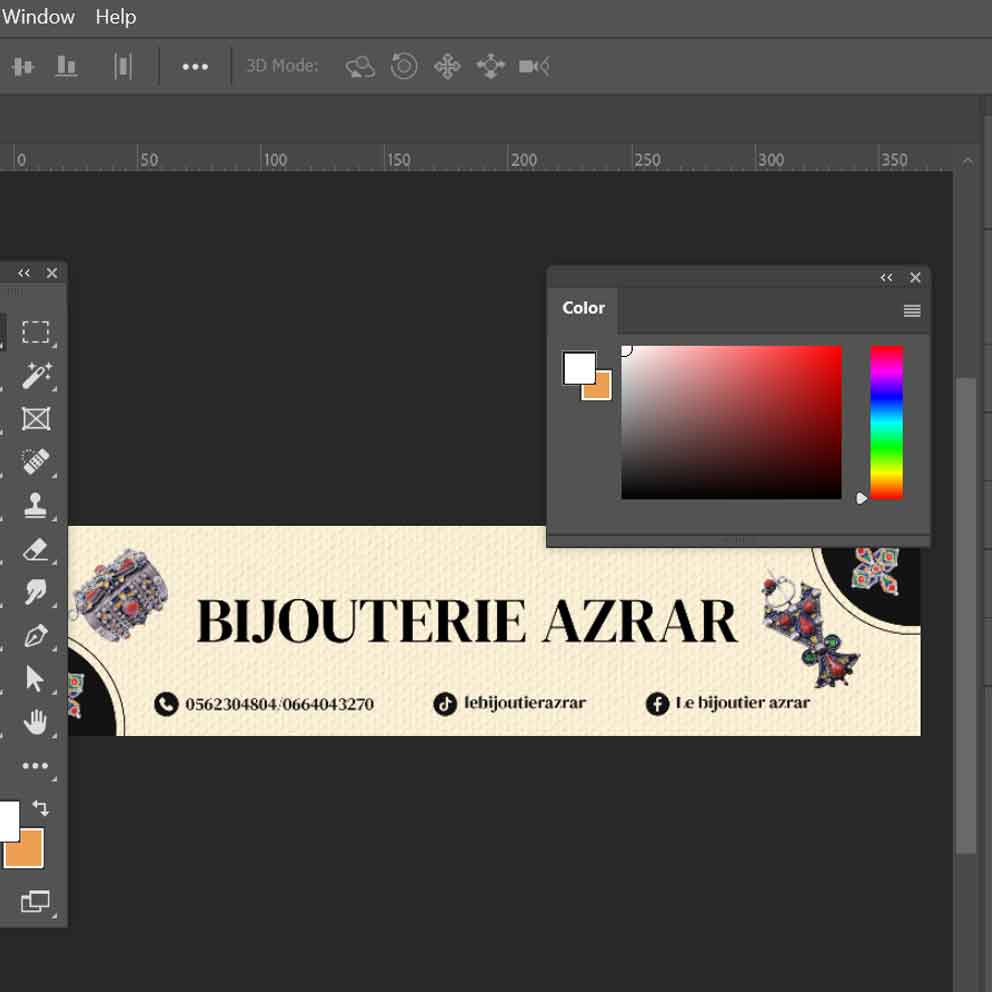Click the Color panel tab

[x=583, y=308]
